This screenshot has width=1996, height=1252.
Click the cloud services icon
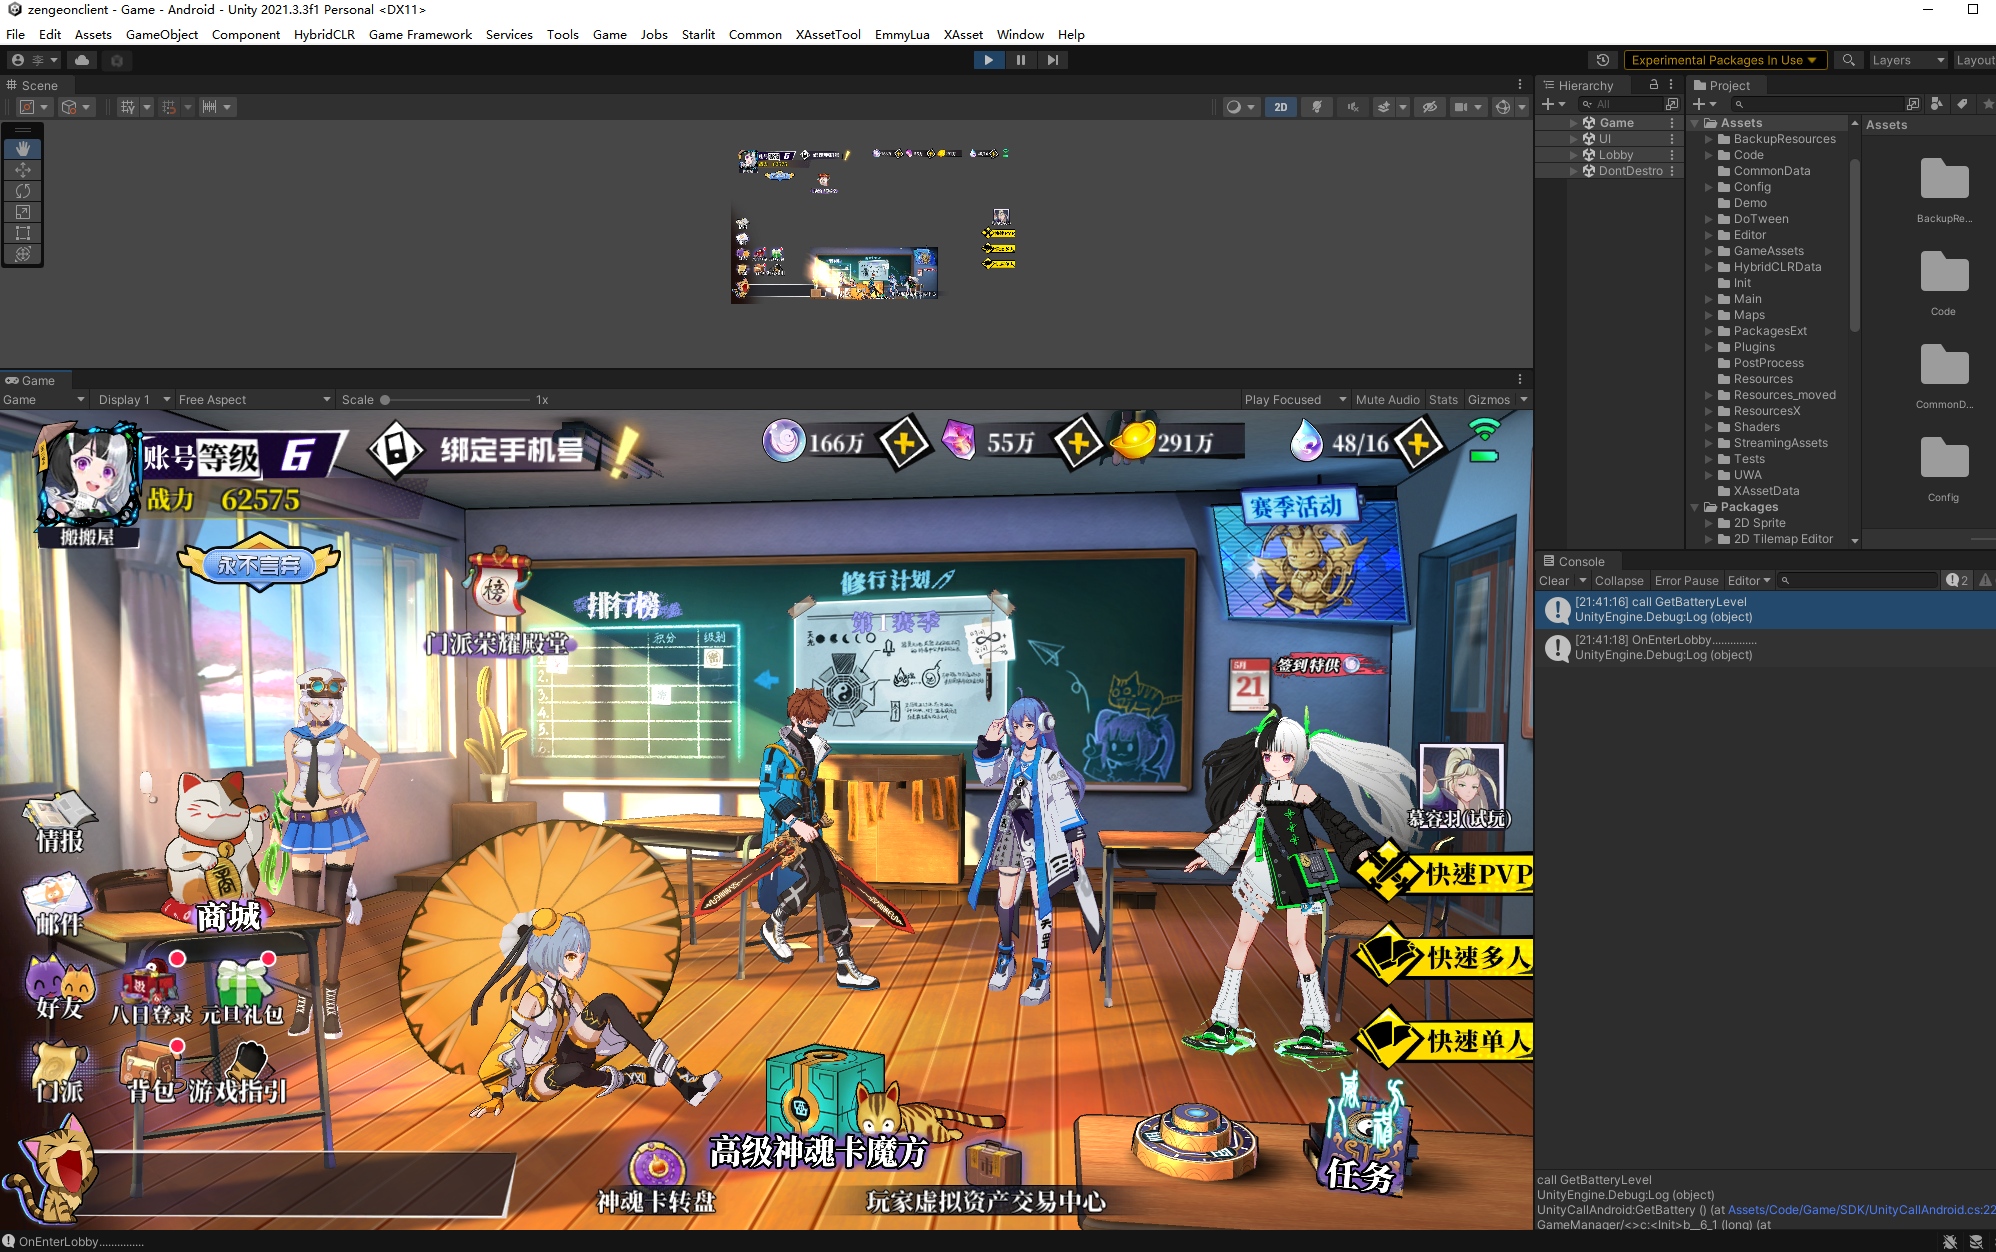82,60
